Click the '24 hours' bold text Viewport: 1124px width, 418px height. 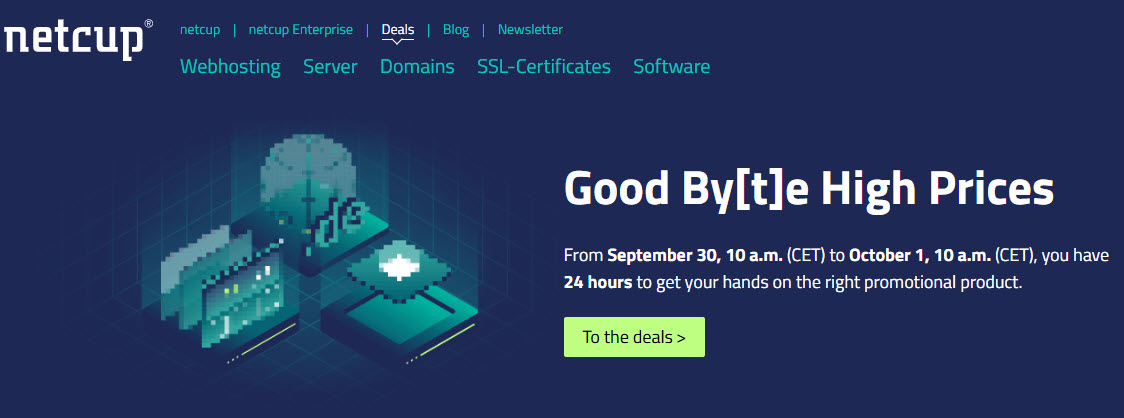(x=598, y=282)
